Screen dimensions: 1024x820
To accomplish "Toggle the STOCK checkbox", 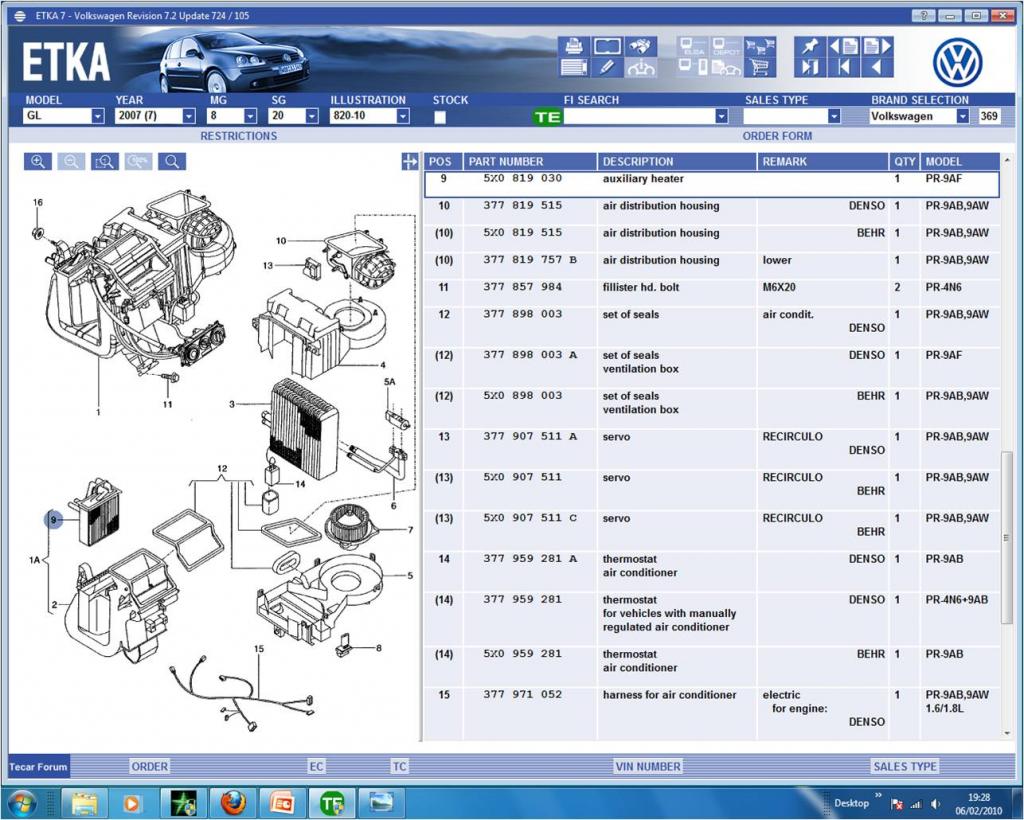I will (440, 117).
